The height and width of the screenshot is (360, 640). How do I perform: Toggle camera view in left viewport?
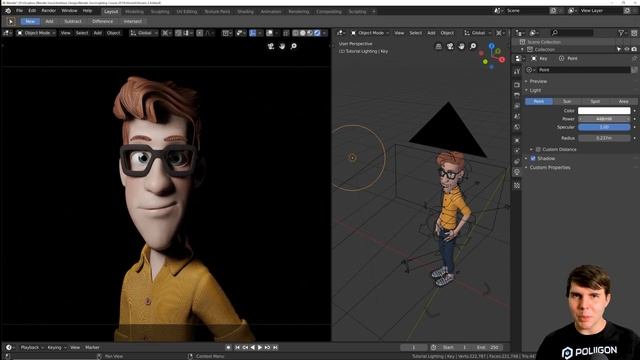pyautogui.click(x=271, y=46)
